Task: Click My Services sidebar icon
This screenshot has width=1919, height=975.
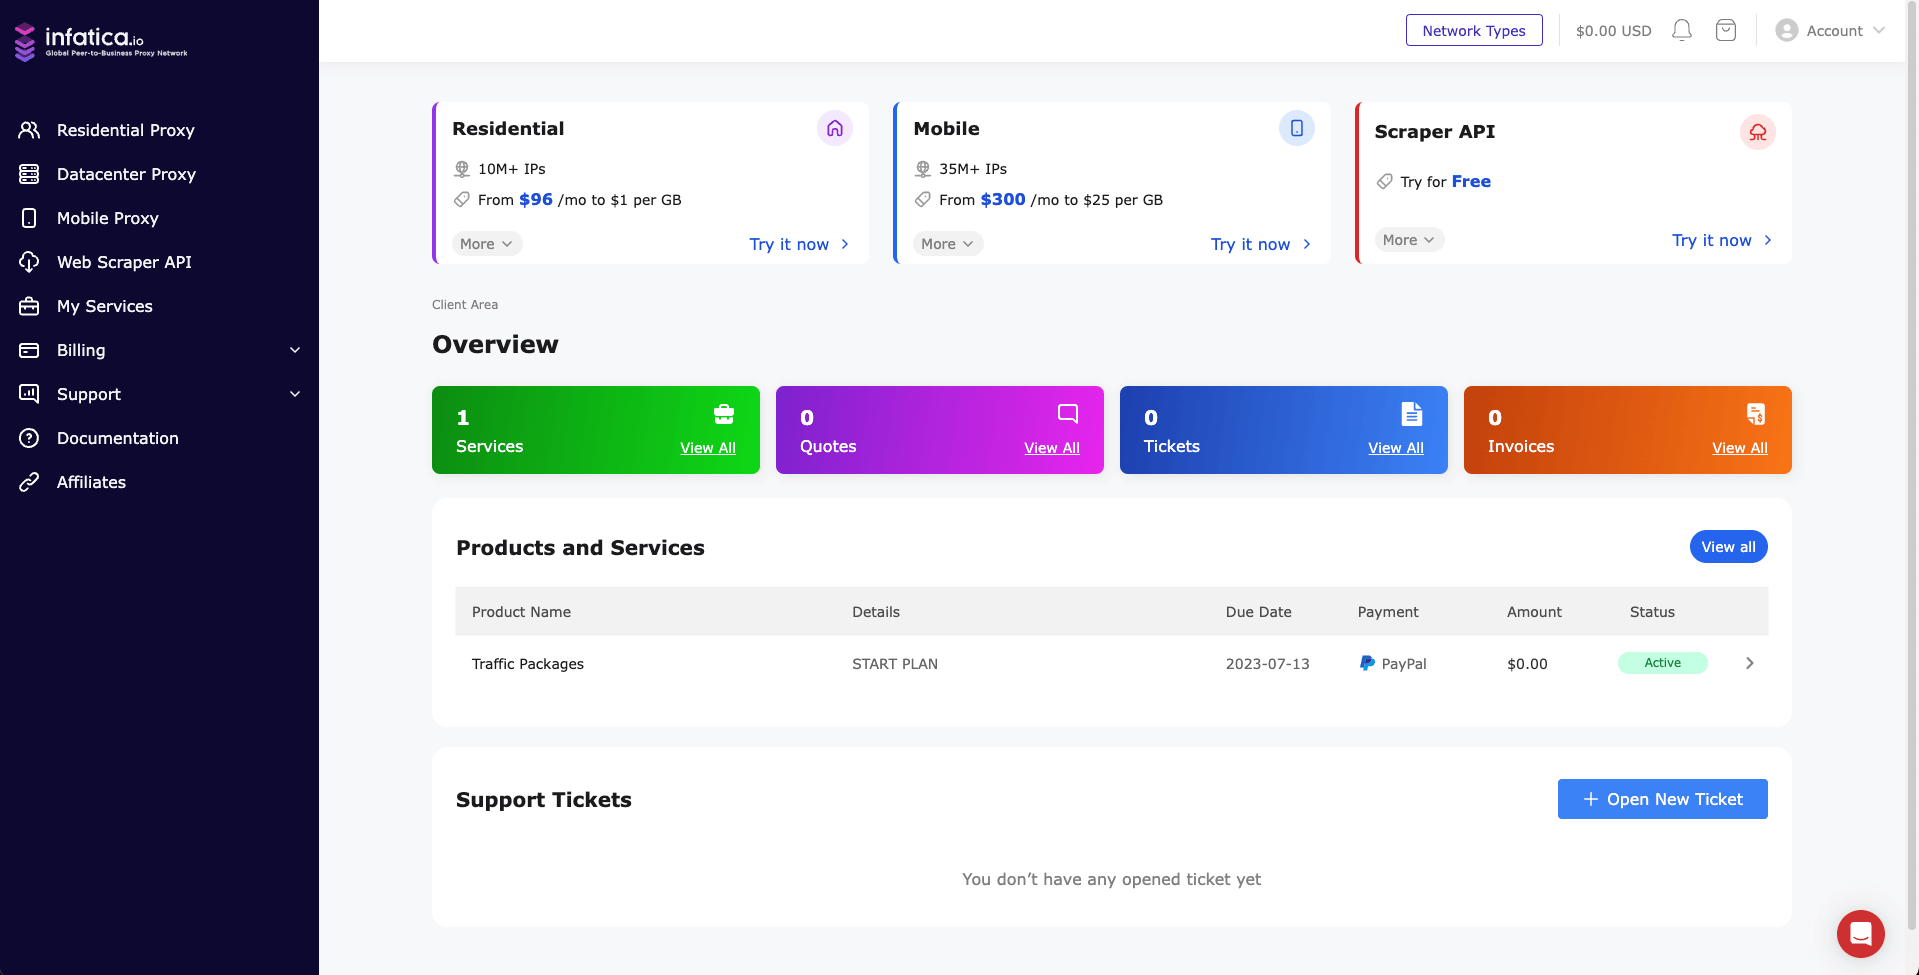Action: [29, 306]
